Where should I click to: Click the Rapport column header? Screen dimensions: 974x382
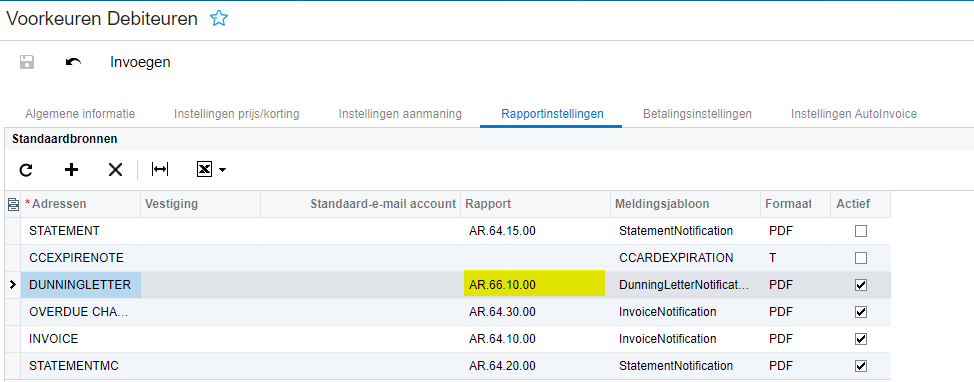click(x=535, y=204)
